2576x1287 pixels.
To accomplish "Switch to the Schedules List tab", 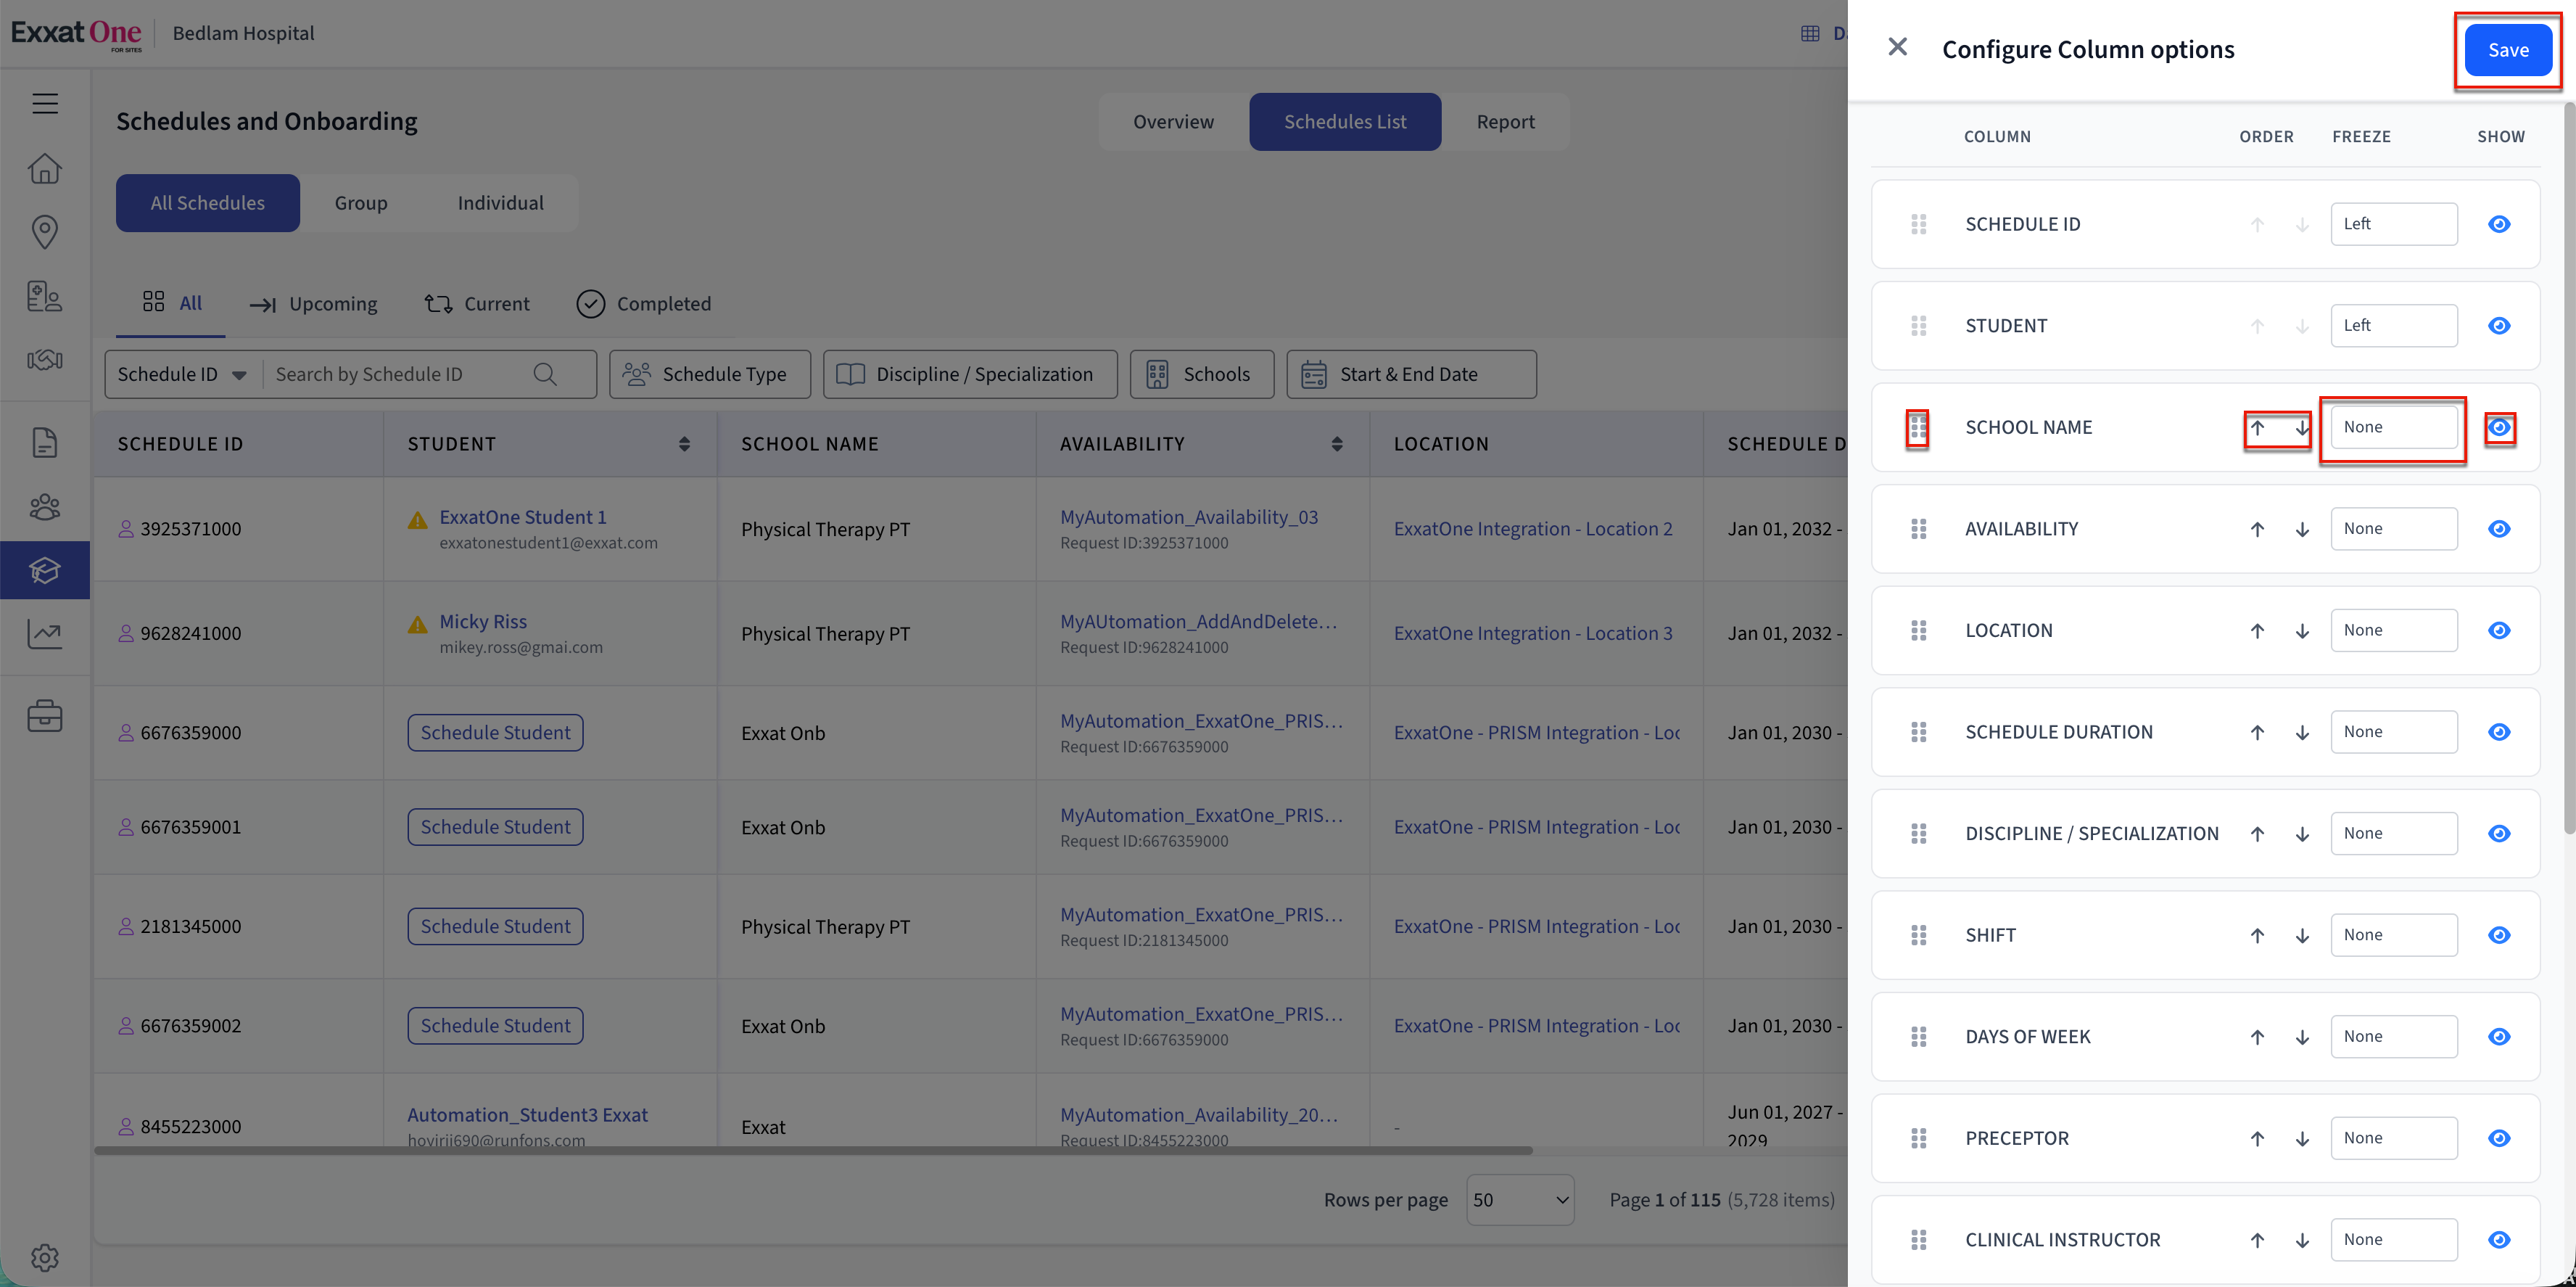I will point(1345,122).
